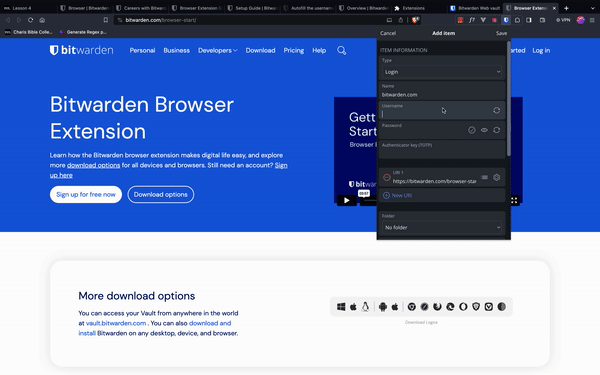The height and width of the screenshot is (375, 600).
Task: Switch to the Bitwarden Web vault tab
Action: [x=475, y=8]
